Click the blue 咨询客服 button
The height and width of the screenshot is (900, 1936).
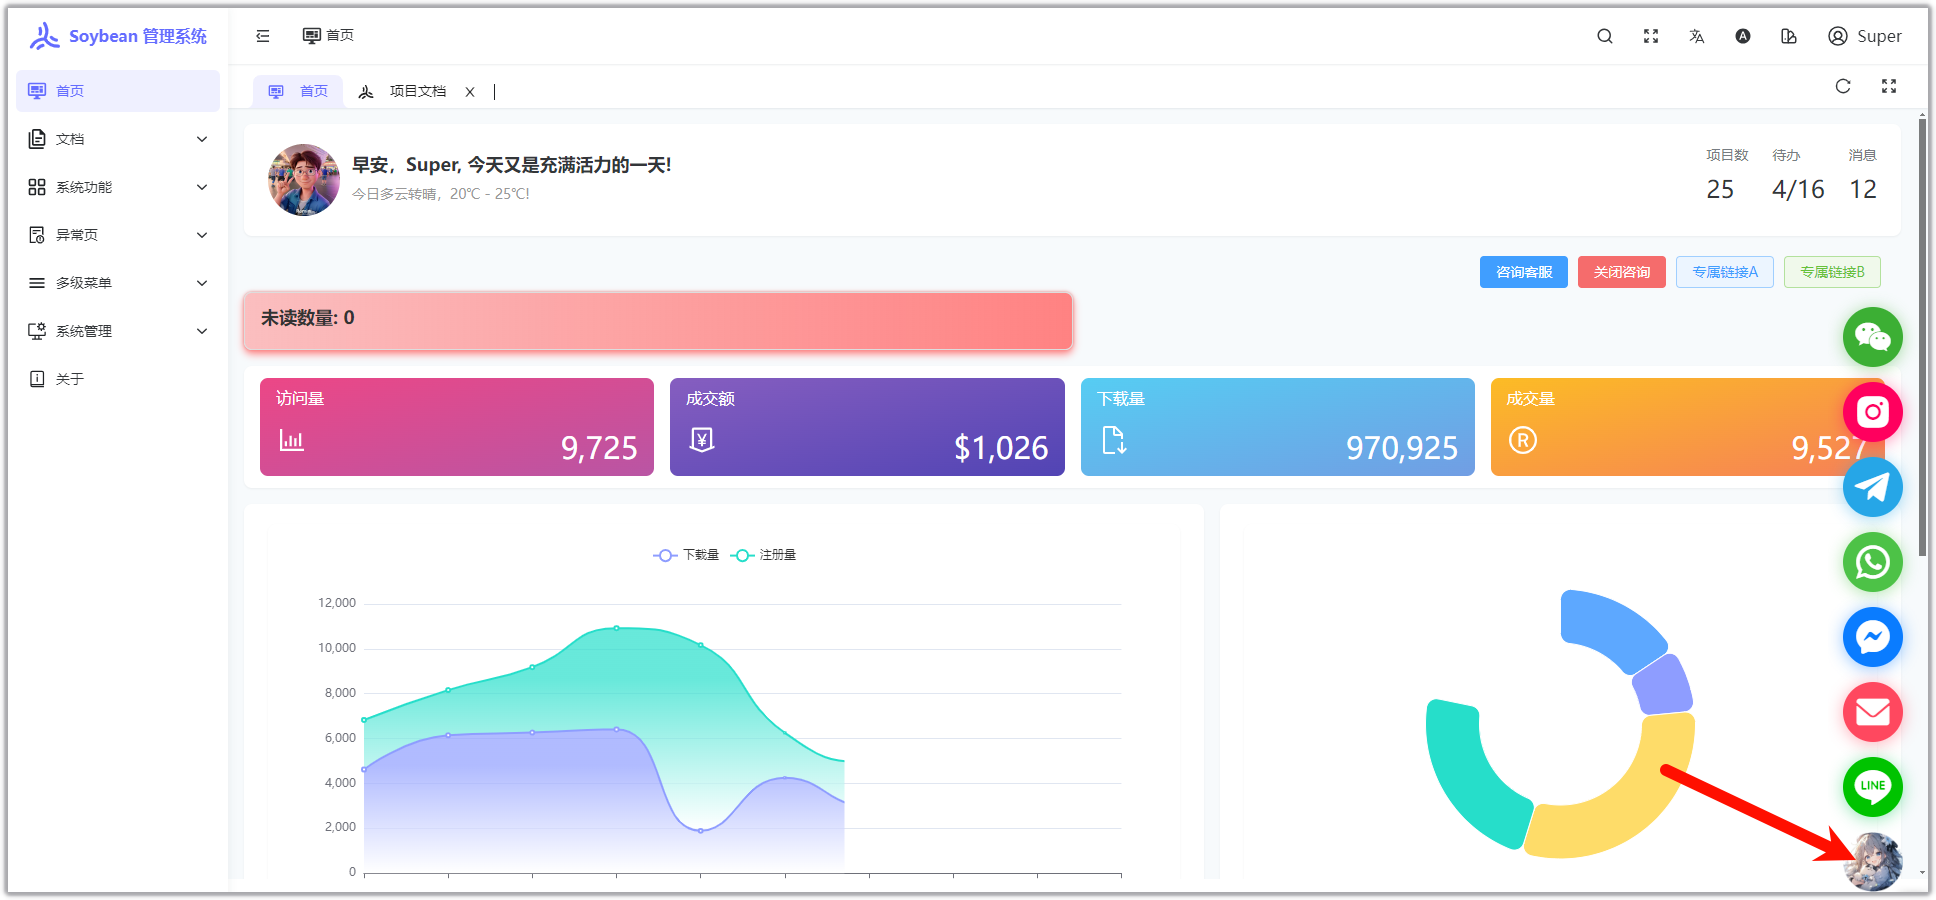(1523, 272)
